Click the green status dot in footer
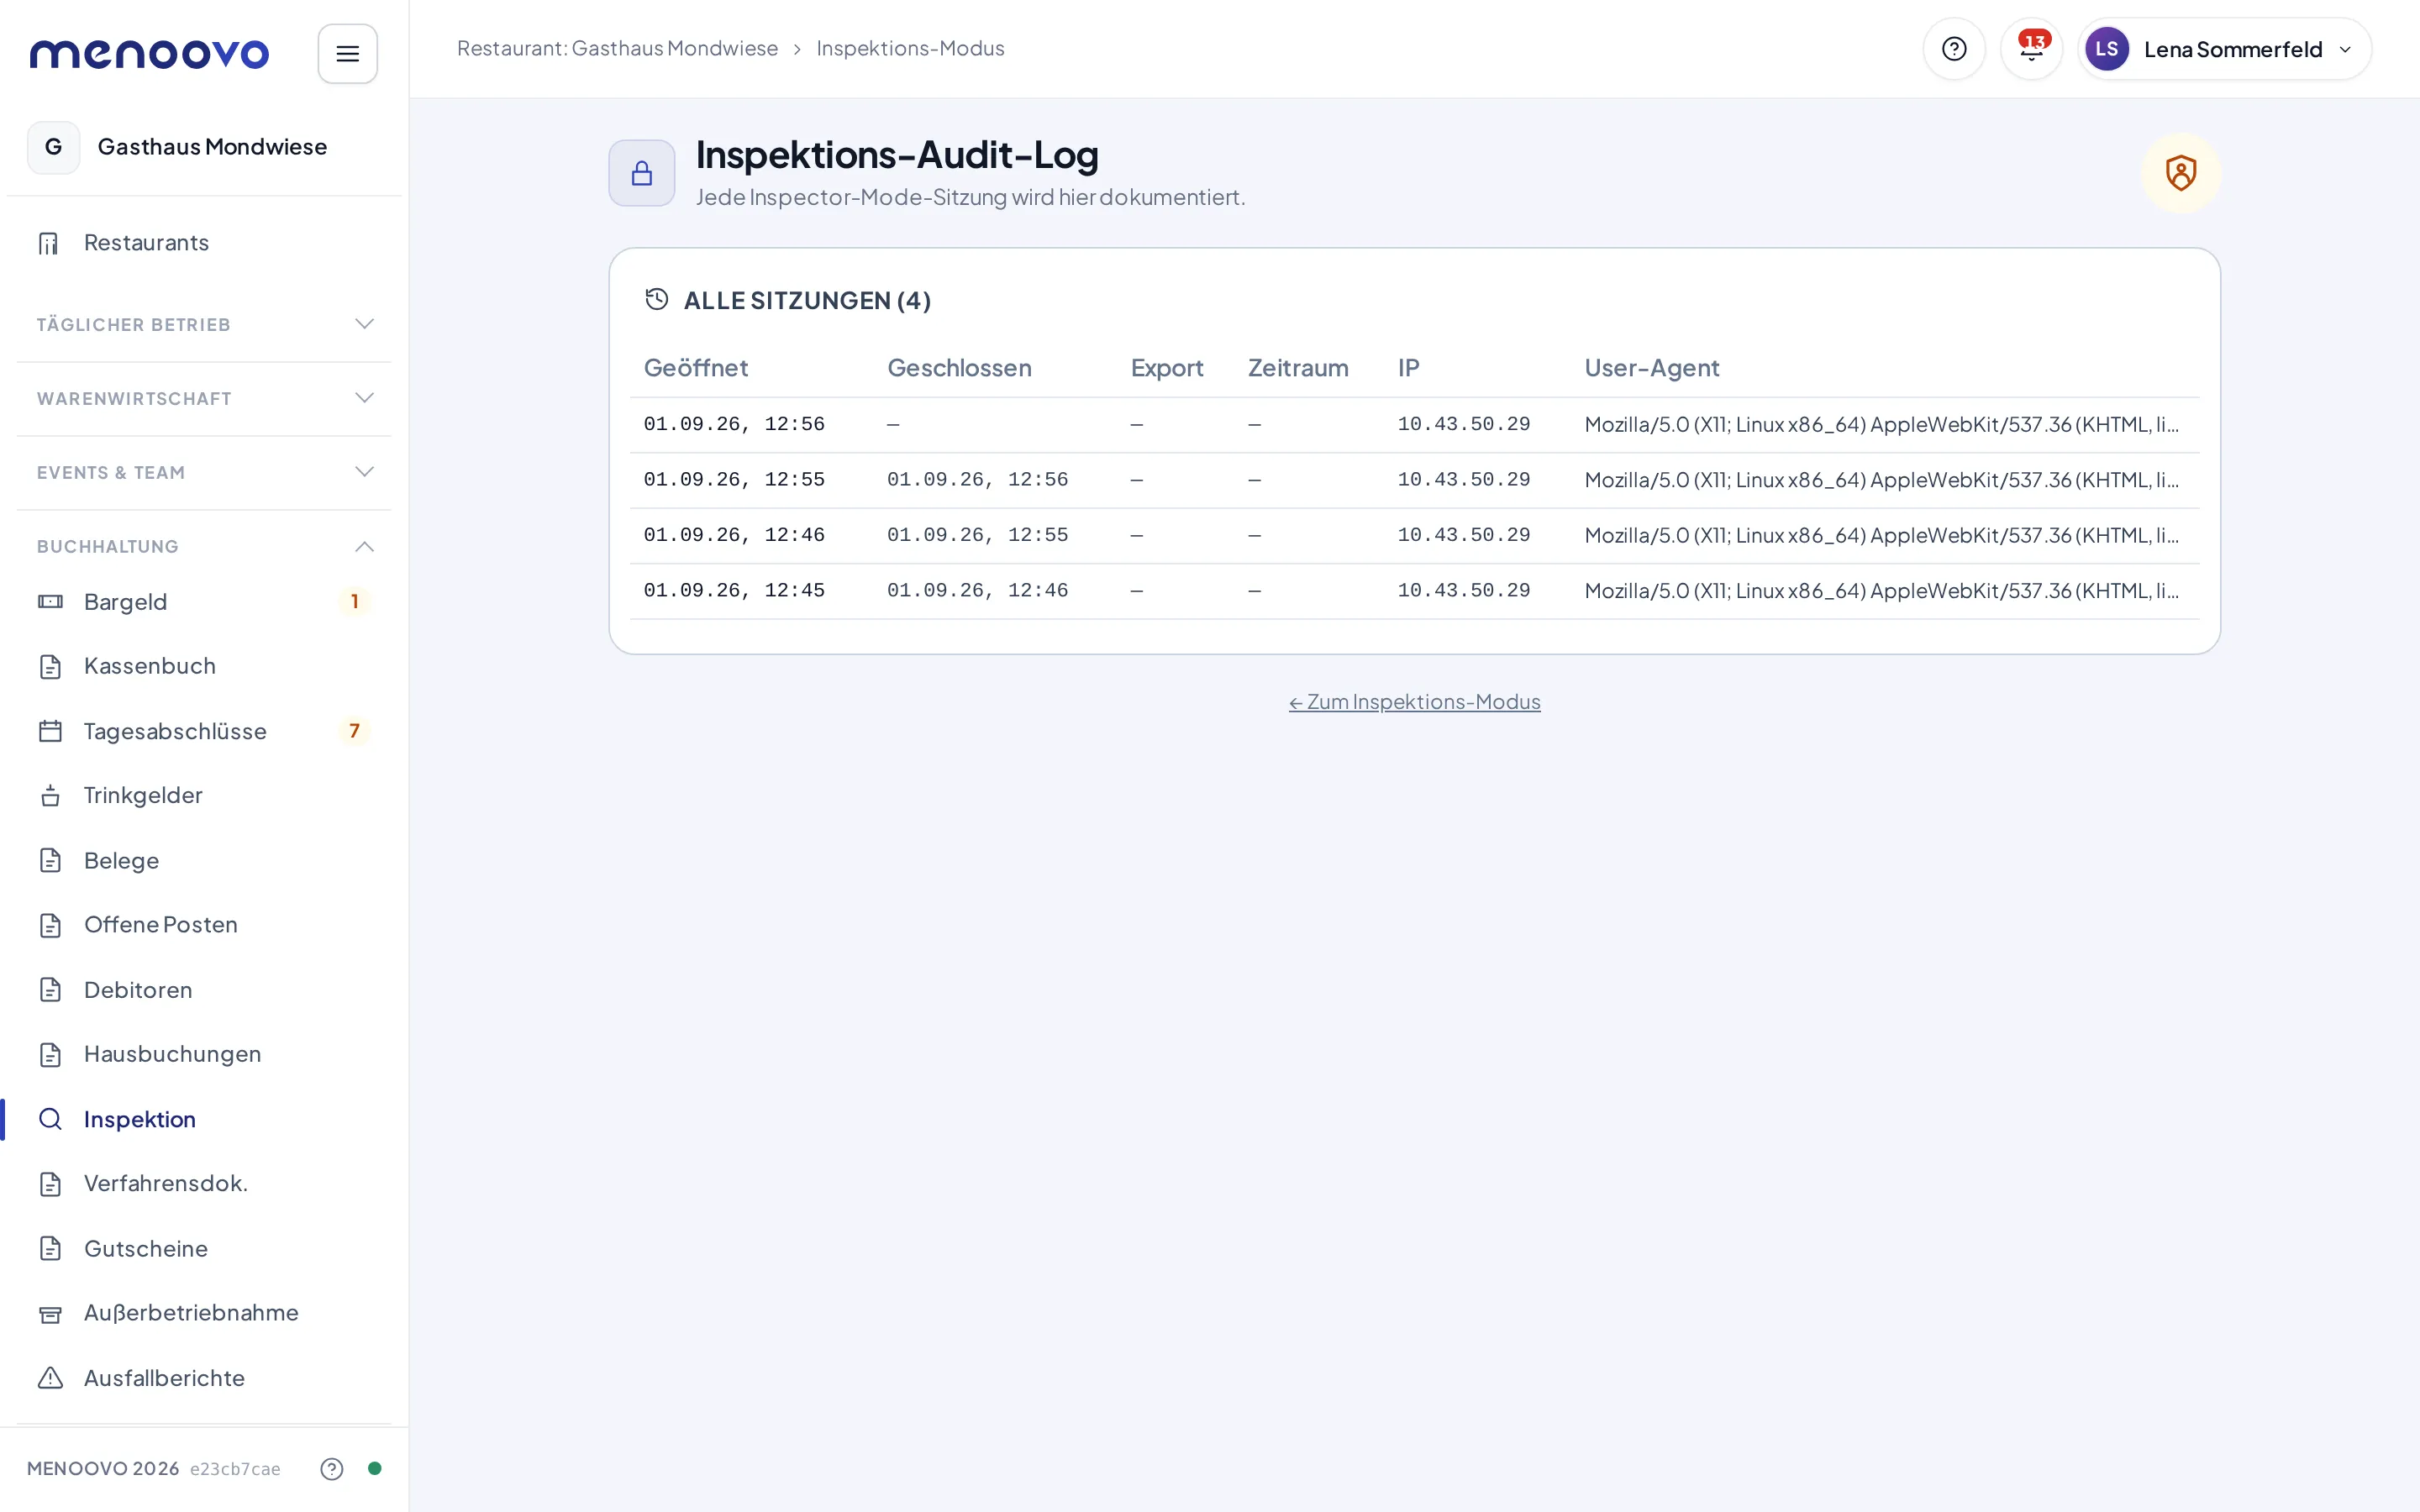This screenshot has width=2420, height=1512. coord(374,1468)
